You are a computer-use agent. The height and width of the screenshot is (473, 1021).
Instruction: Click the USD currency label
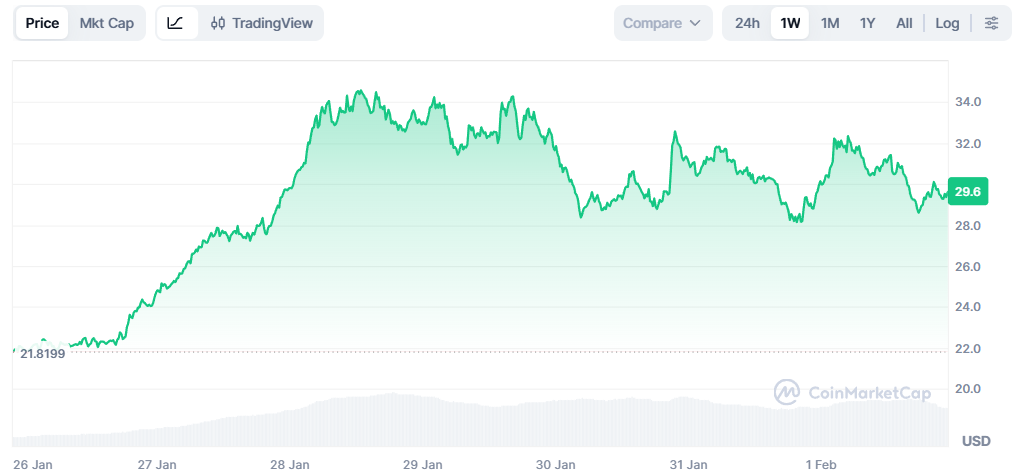tap(975, 441)
